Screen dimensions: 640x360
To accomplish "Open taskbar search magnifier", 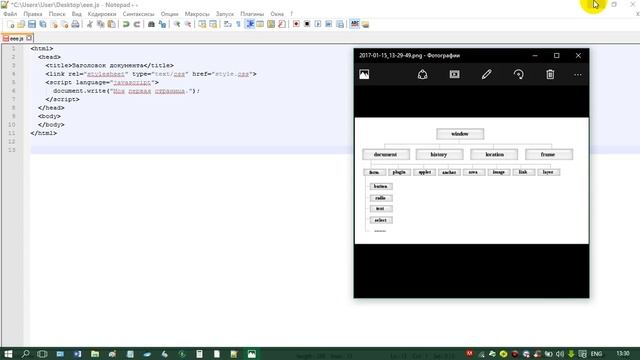I will point(25,354).
